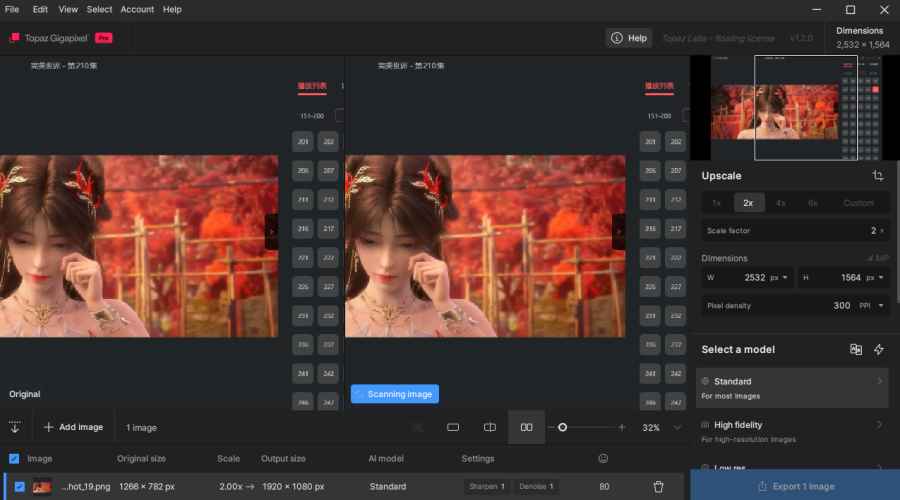Click the Add image button
This screenshot has height=500, width=900.
coord(73,427)
